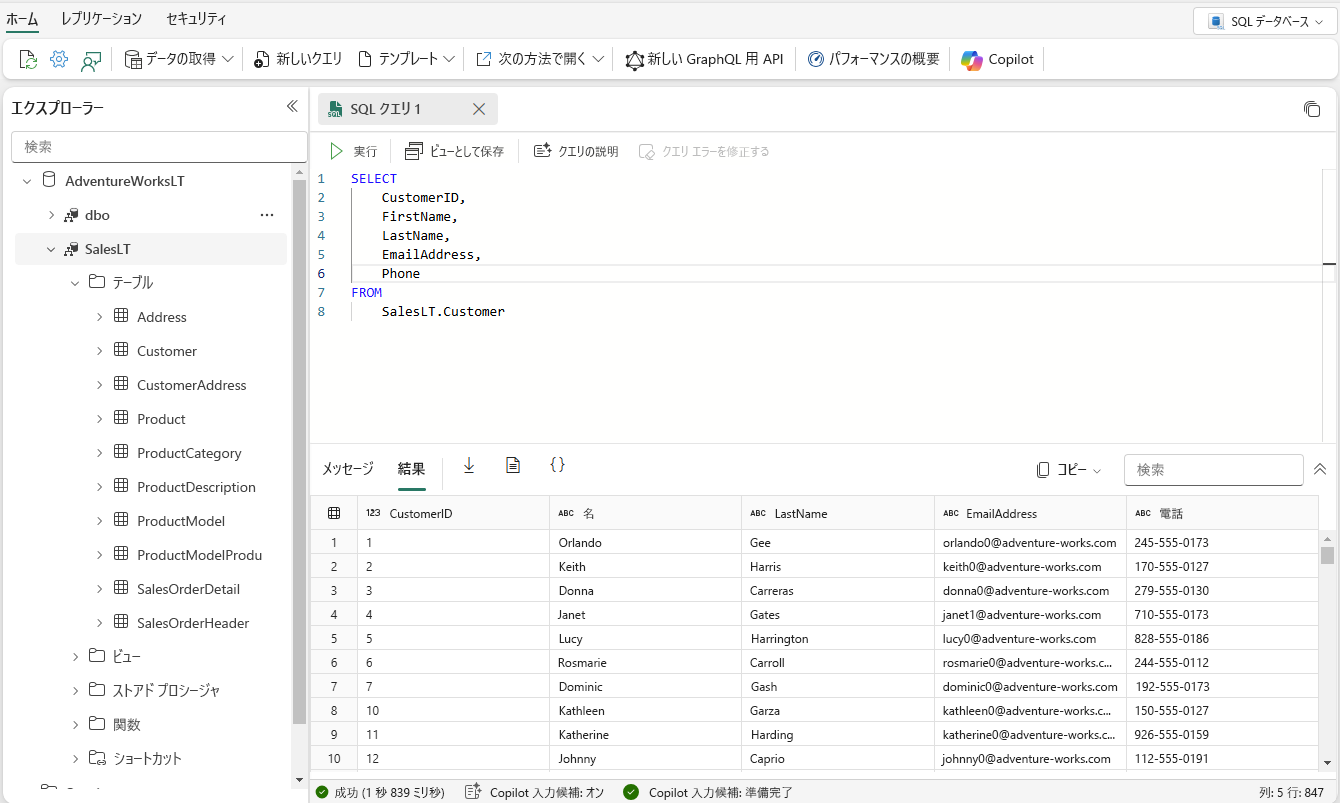Click the feedback person icon in toolbar
The width and height of the screenshot is (1340, 803).
coord(91,60)
